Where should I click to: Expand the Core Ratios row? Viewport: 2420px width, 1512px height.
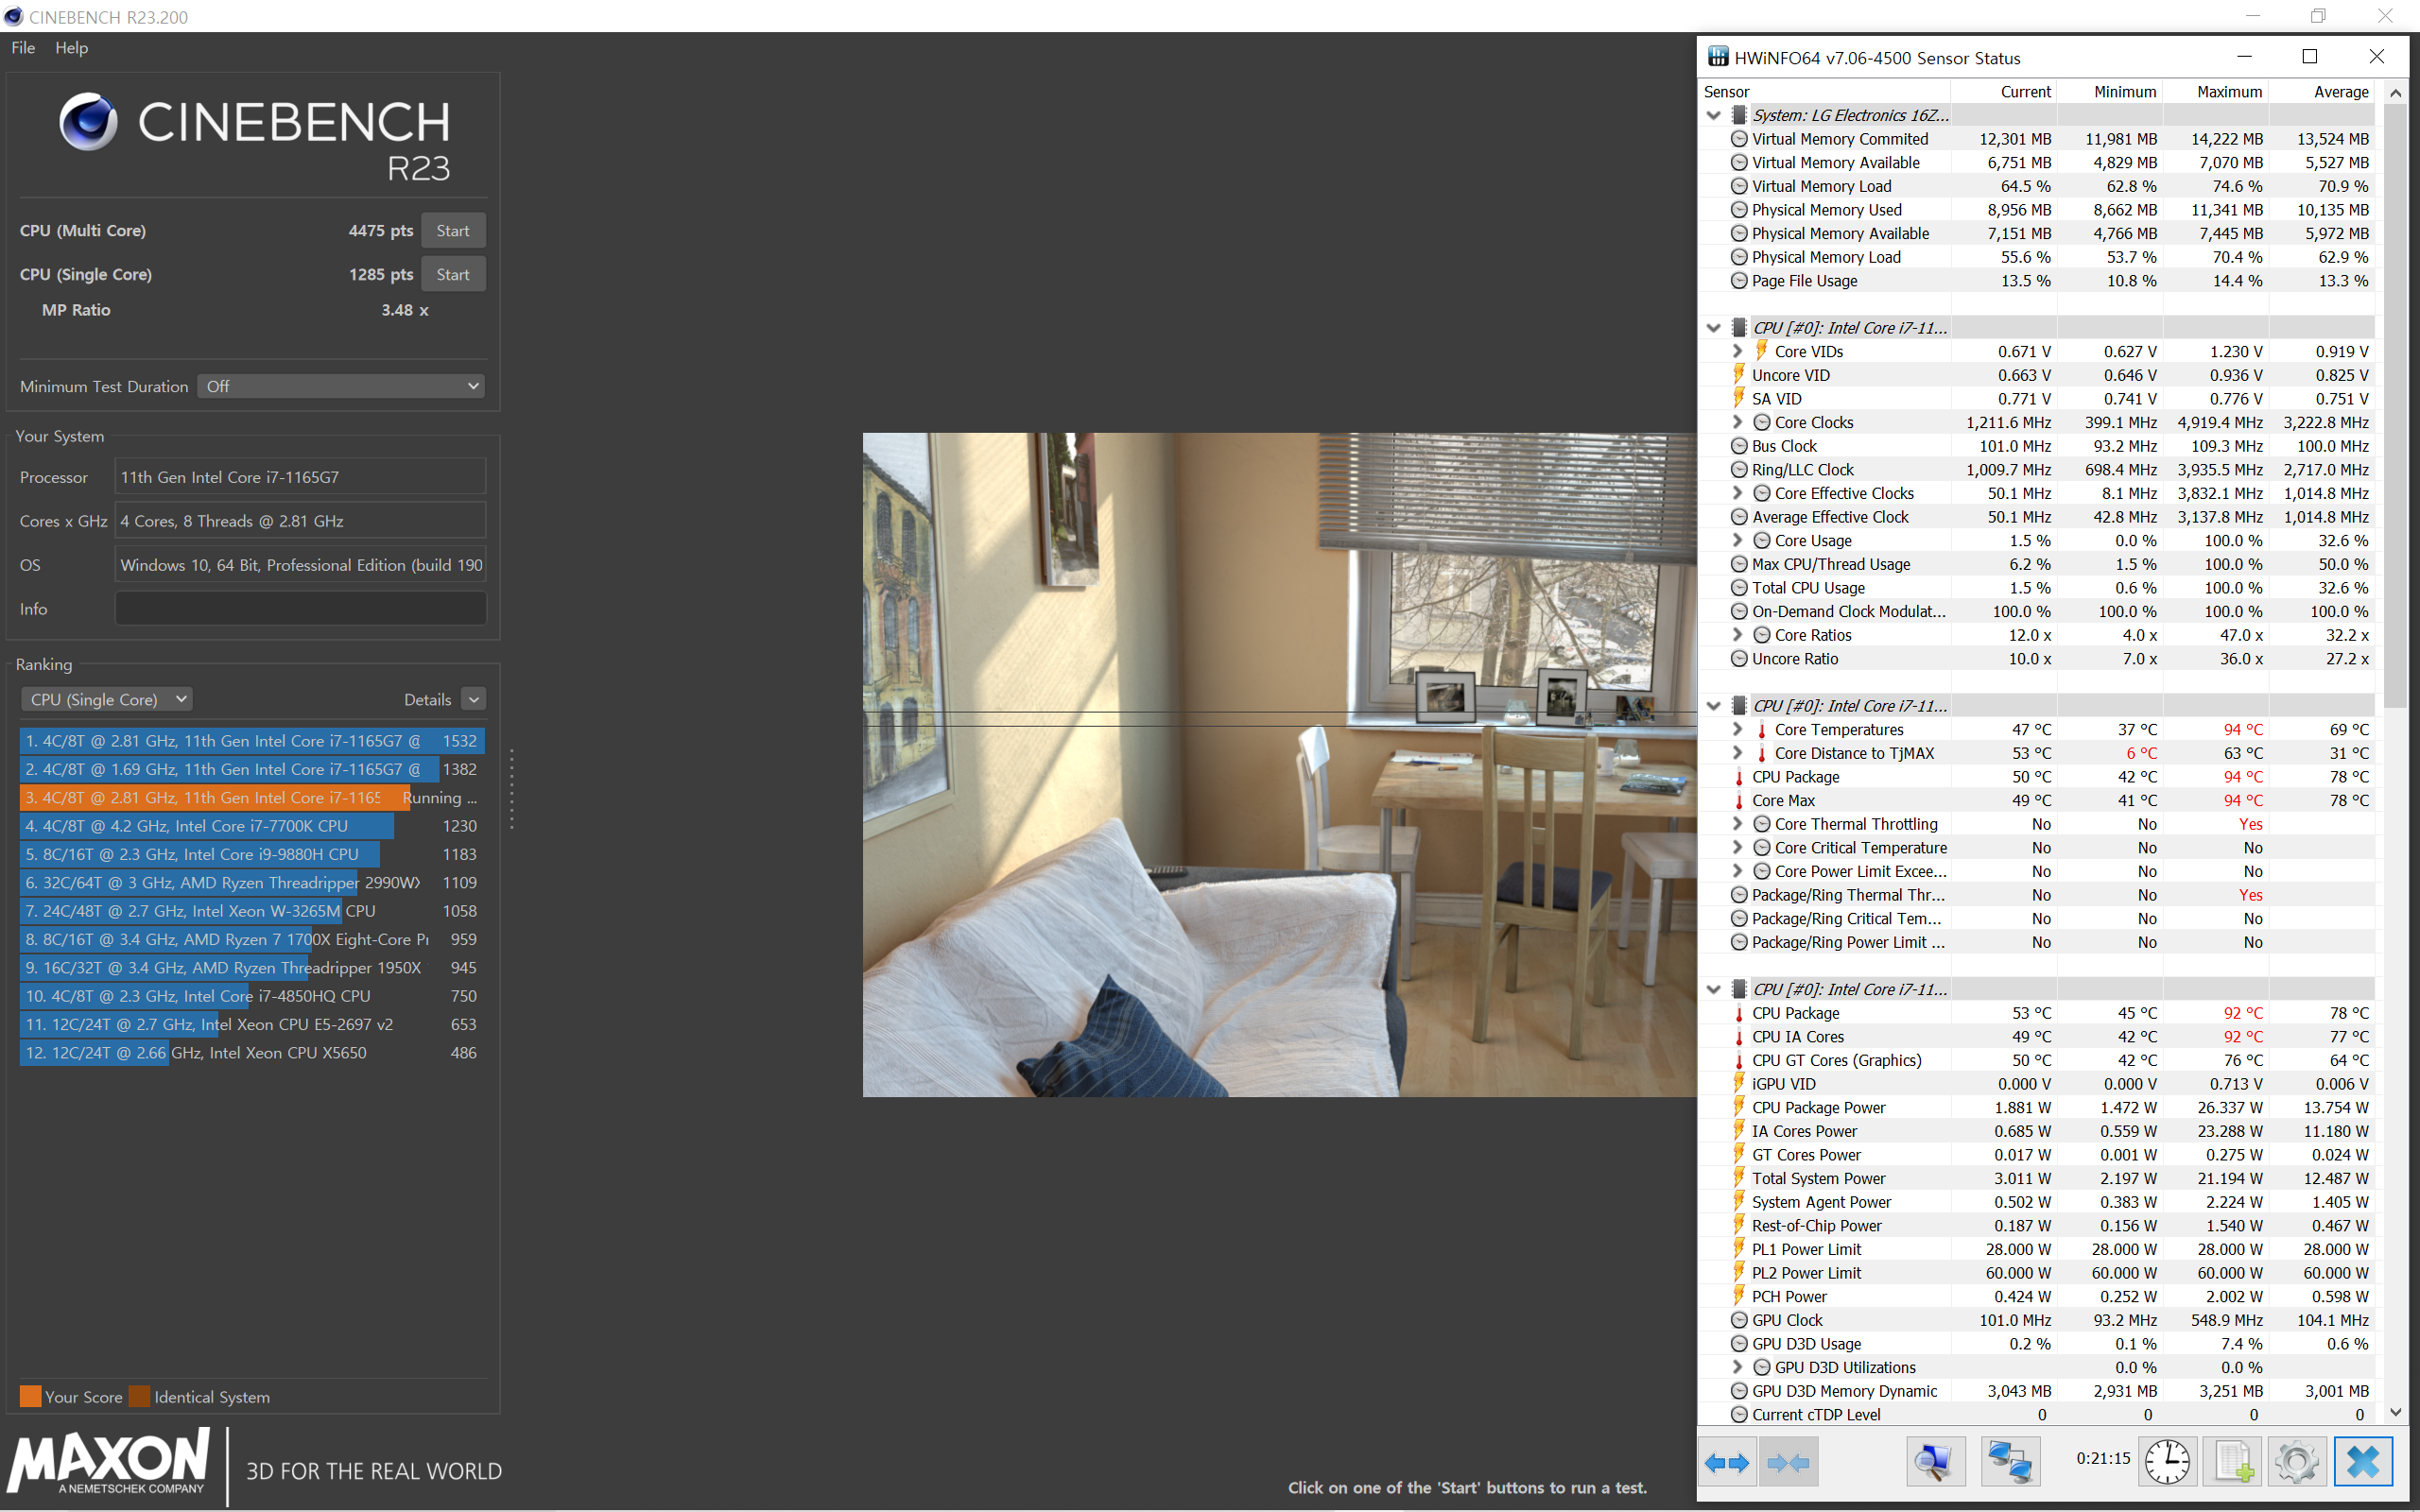click(x=1738, y=635)
